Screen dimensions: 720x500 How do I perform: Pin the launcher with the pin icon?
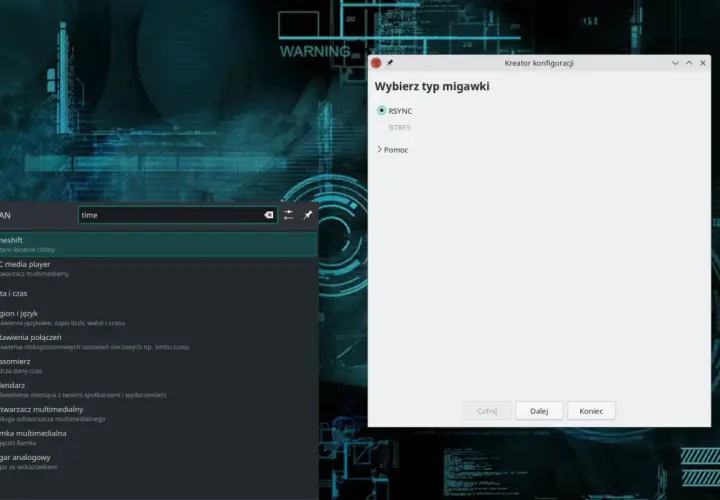coord(308,215)
